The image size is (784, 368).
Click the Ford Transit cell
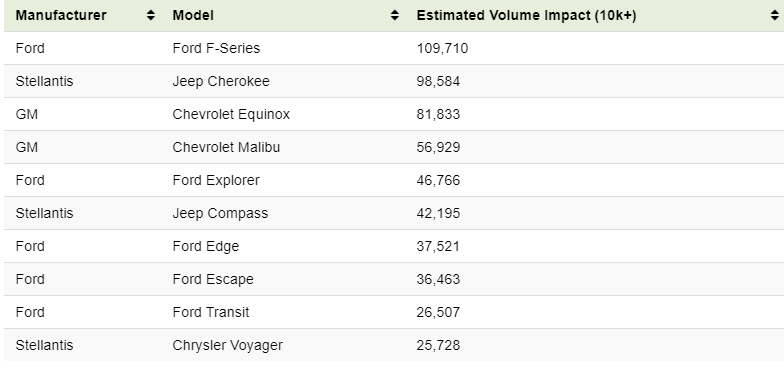pos(210,312)
